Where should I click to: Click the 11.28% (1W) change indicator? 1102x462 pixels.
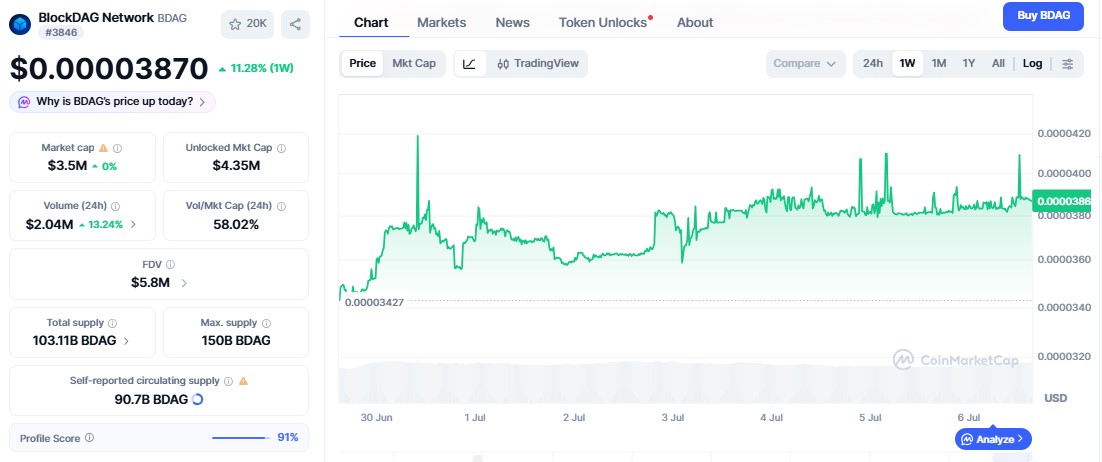tap(256, 68)
